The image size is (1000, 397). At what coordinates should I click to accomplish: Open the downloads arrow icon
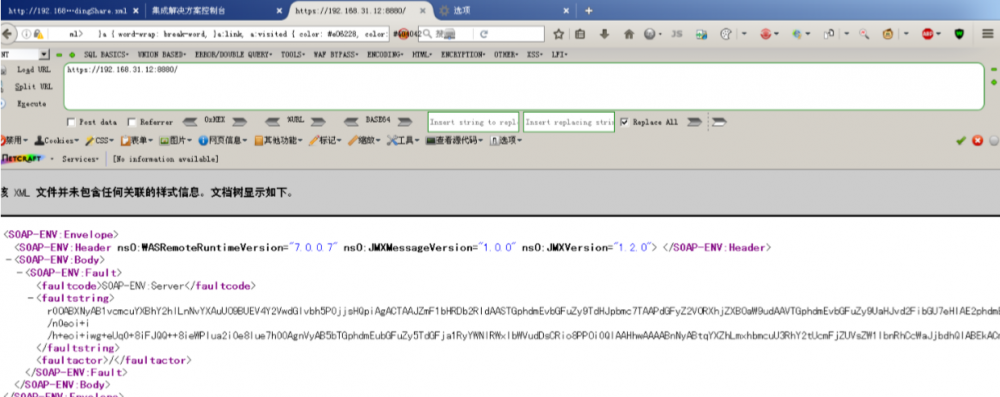click(605, 34)
